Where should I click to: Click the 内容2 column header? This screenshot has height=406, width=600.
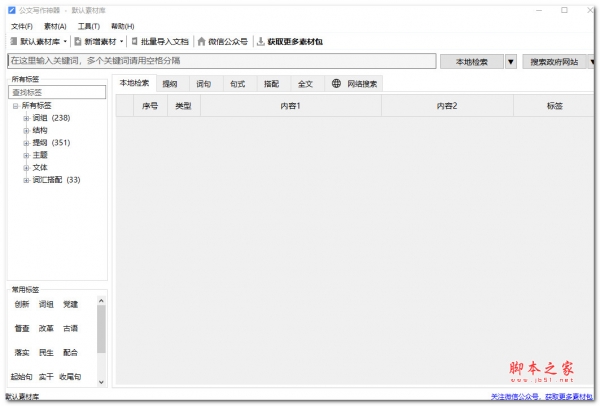[447, 106]
